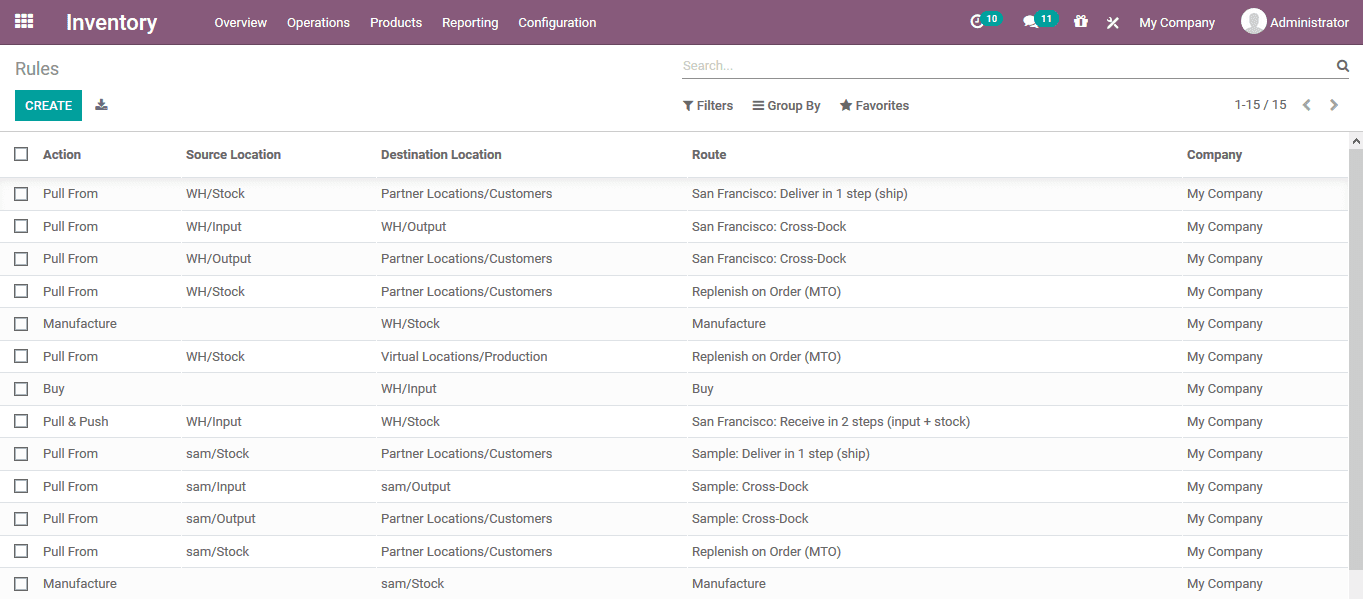Open the apps grid menu
The image size is (1363, 599).
click(23, 21)
